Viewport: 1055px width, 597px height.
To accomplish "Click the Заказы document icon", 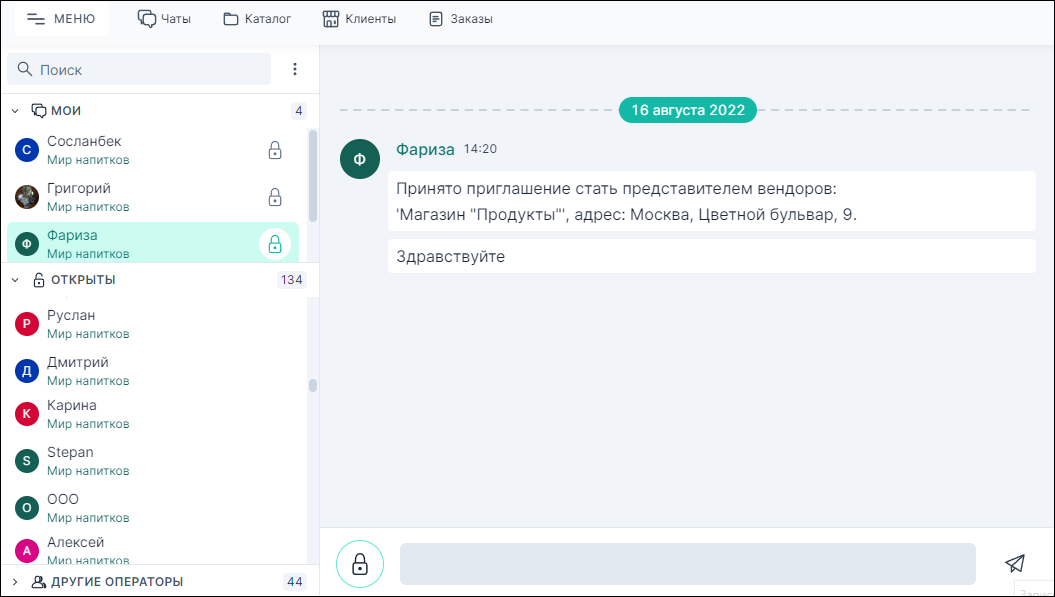I will pos(433,17).
